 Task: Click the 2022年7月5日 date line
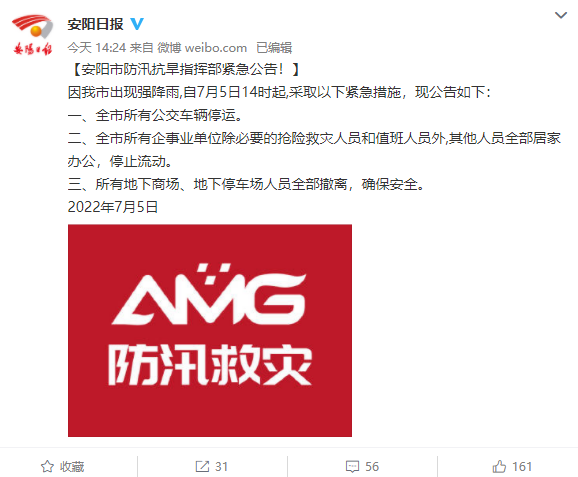tap(113, 207)
